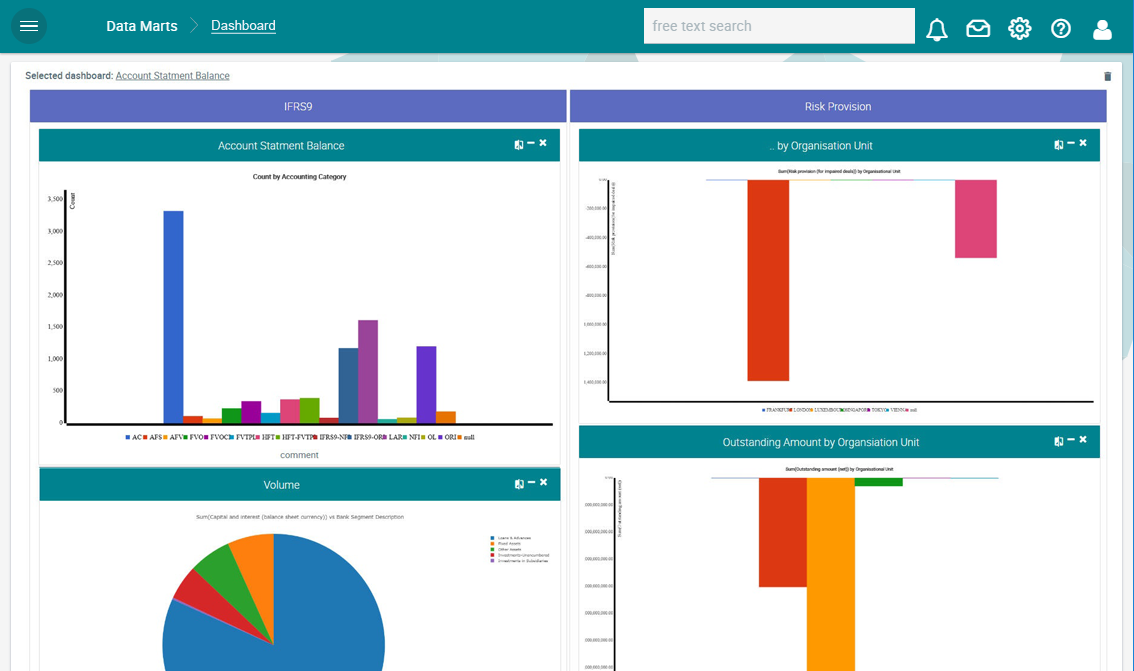Viewport: 1134px width, 671px height.
Task: Open notifications bell
Action: click(x=936, y=29)
